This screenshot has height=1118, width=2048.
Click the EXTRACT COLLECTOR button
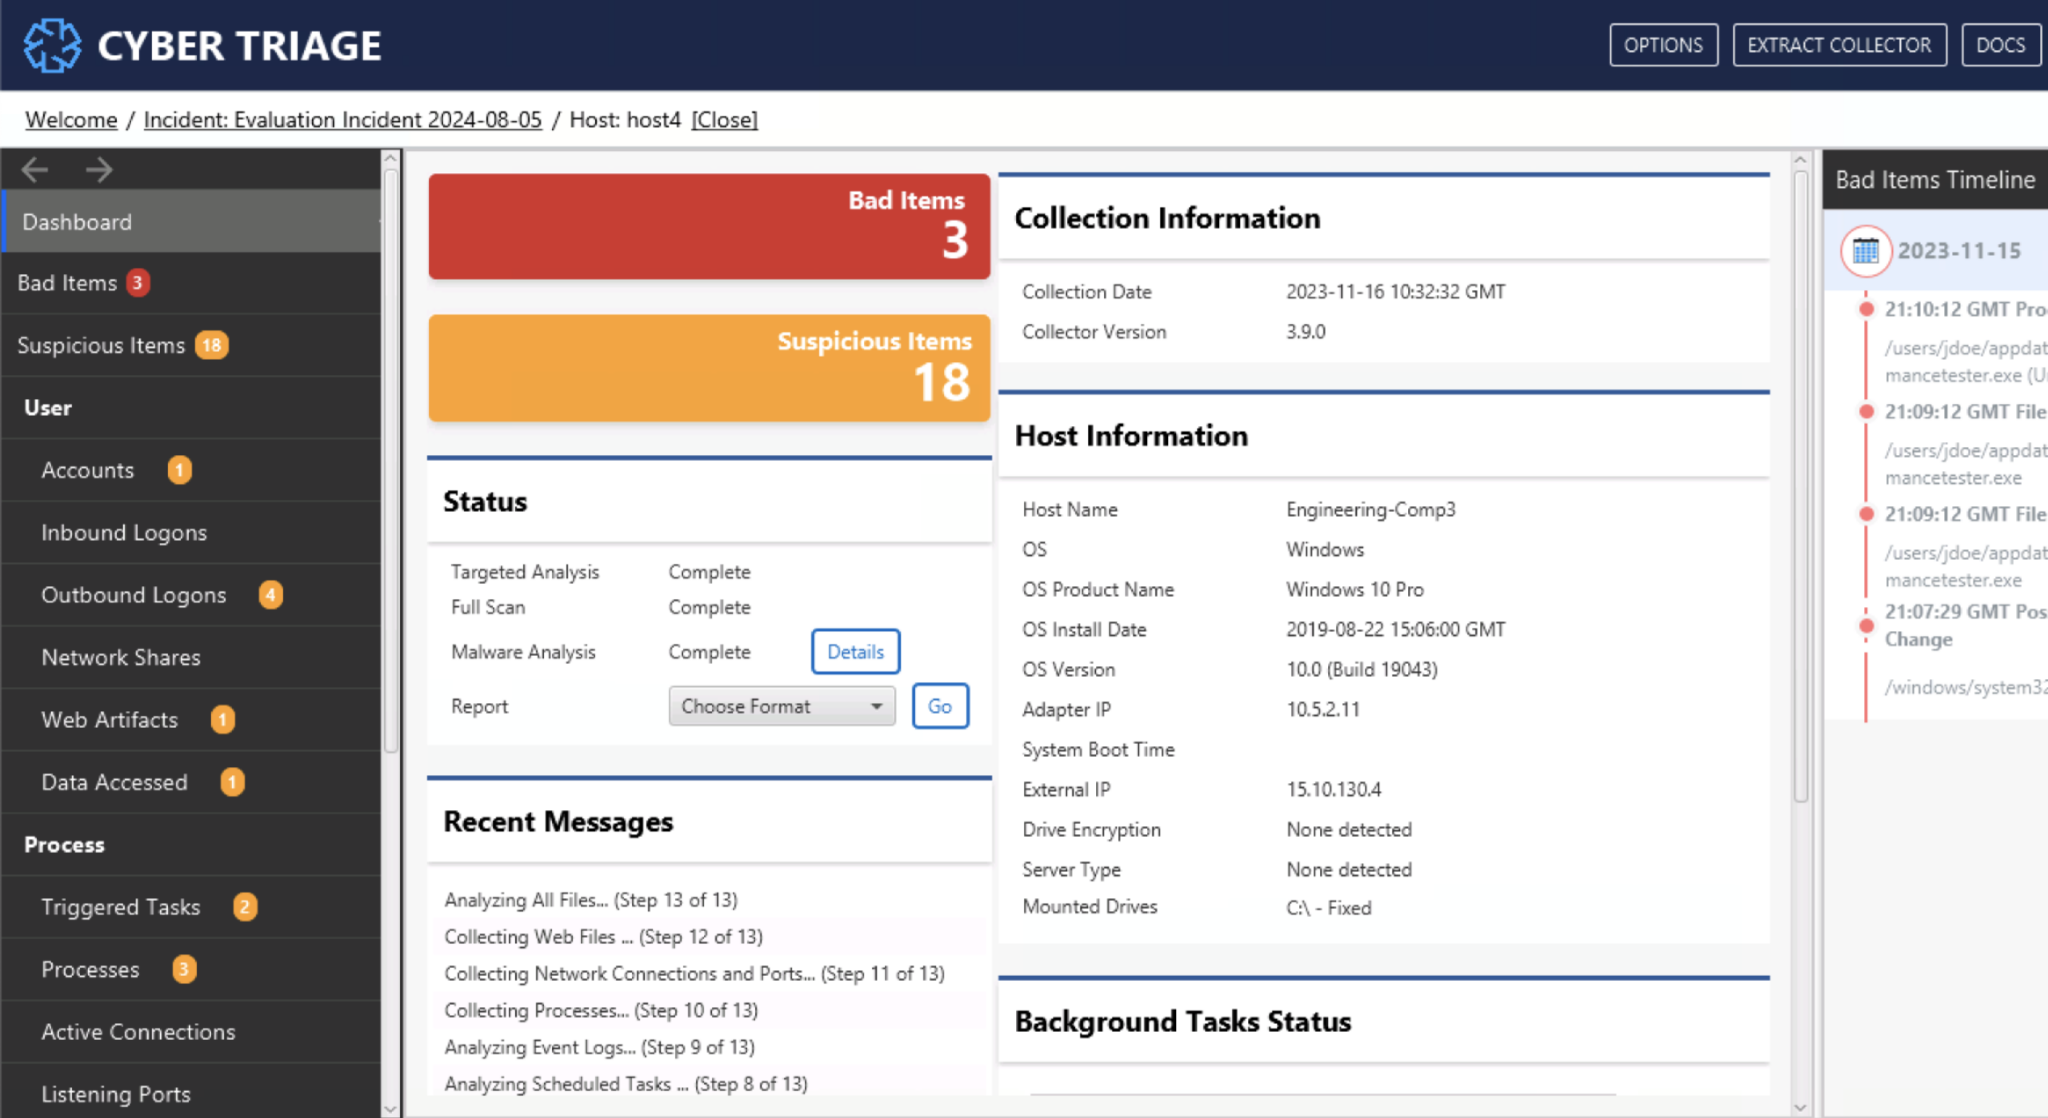click(x=1839, y=44)
